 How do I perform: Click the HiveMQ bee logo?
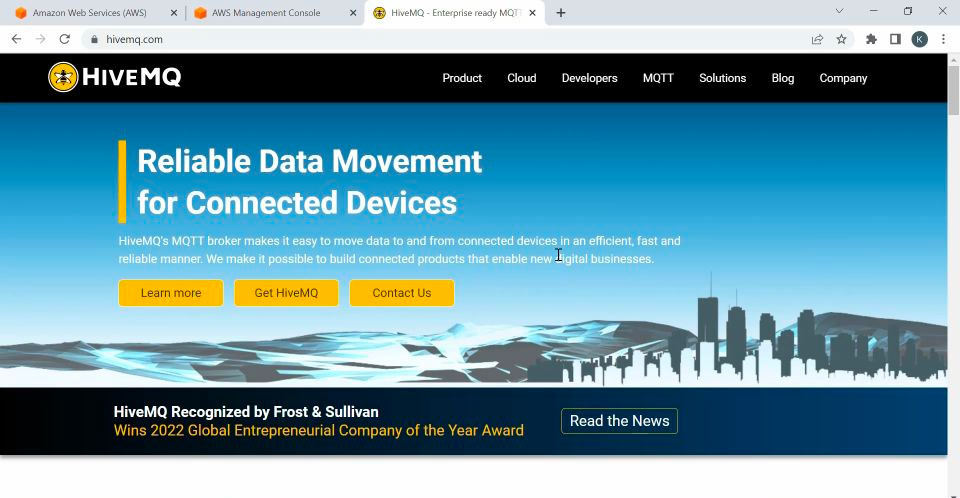click(114, 77)
